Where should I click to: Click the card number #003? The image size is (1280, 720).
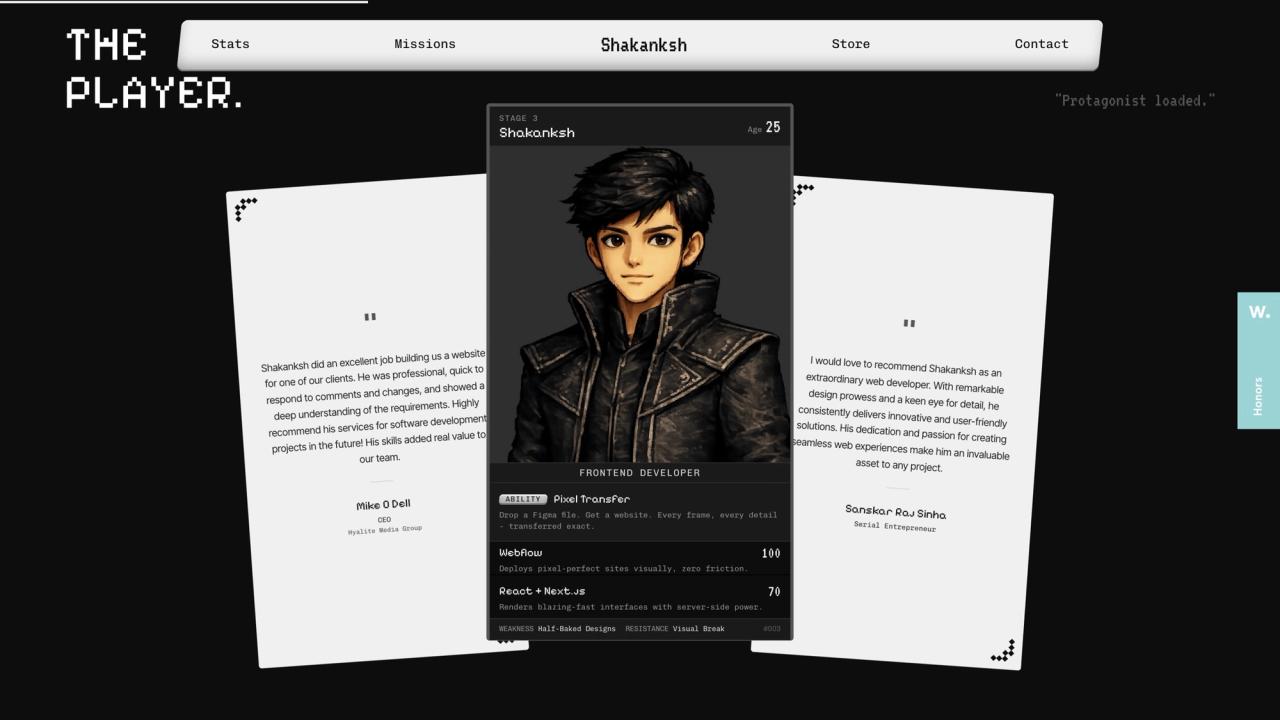point(771,629)
